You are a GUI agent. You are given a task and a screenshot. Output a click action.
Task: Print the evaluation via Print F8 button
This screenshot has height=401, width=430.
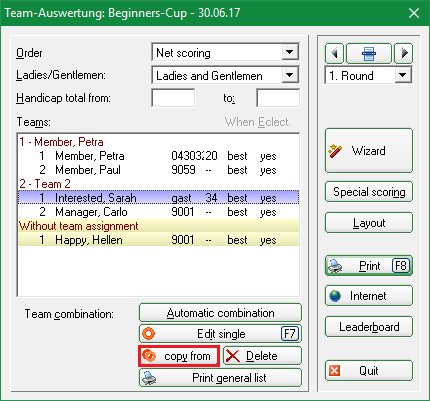tap(369, 266)
